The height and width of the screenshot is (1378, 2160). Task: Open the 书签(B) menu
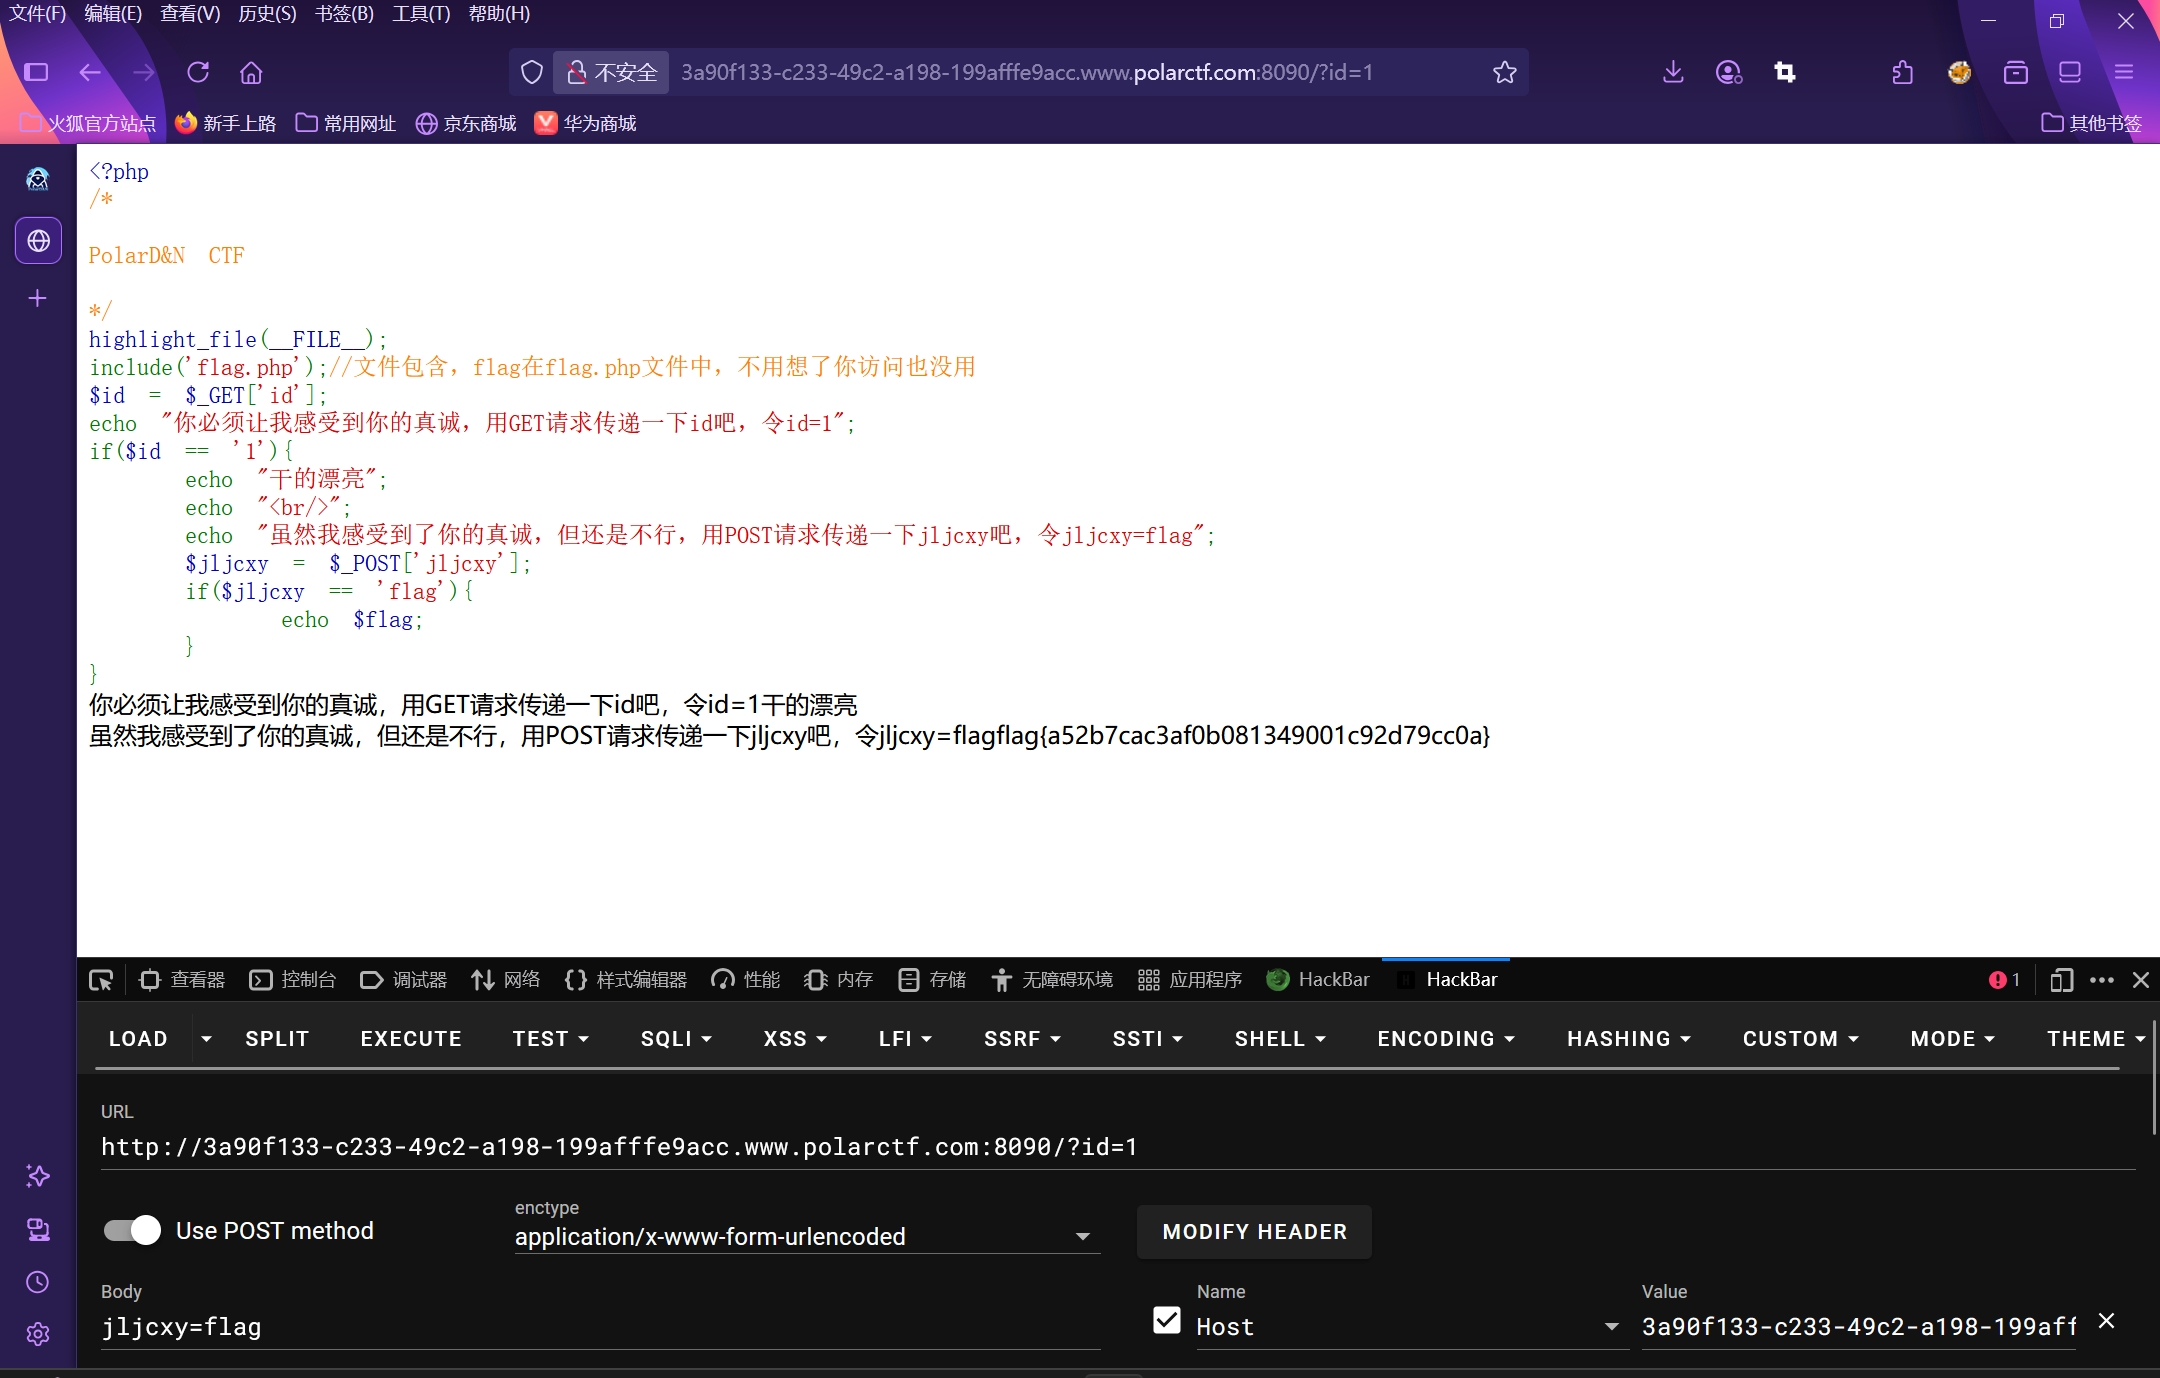pyautogui.click(x=344, y=14)
